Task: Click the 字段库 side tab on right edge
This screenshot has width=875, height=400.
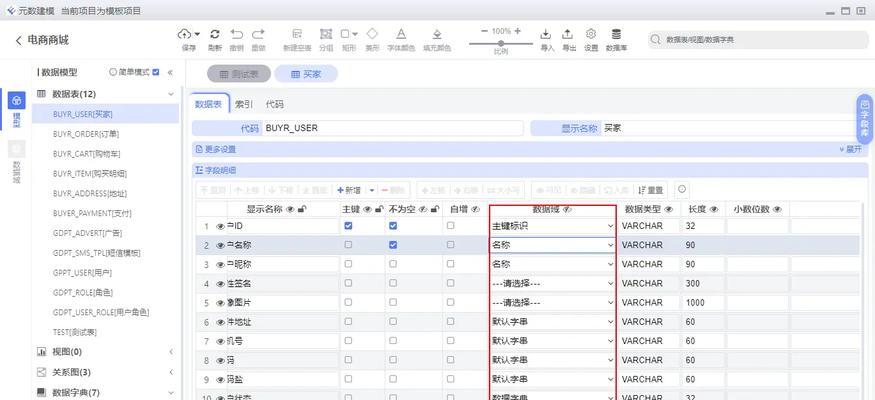Action: coord(865,119)
